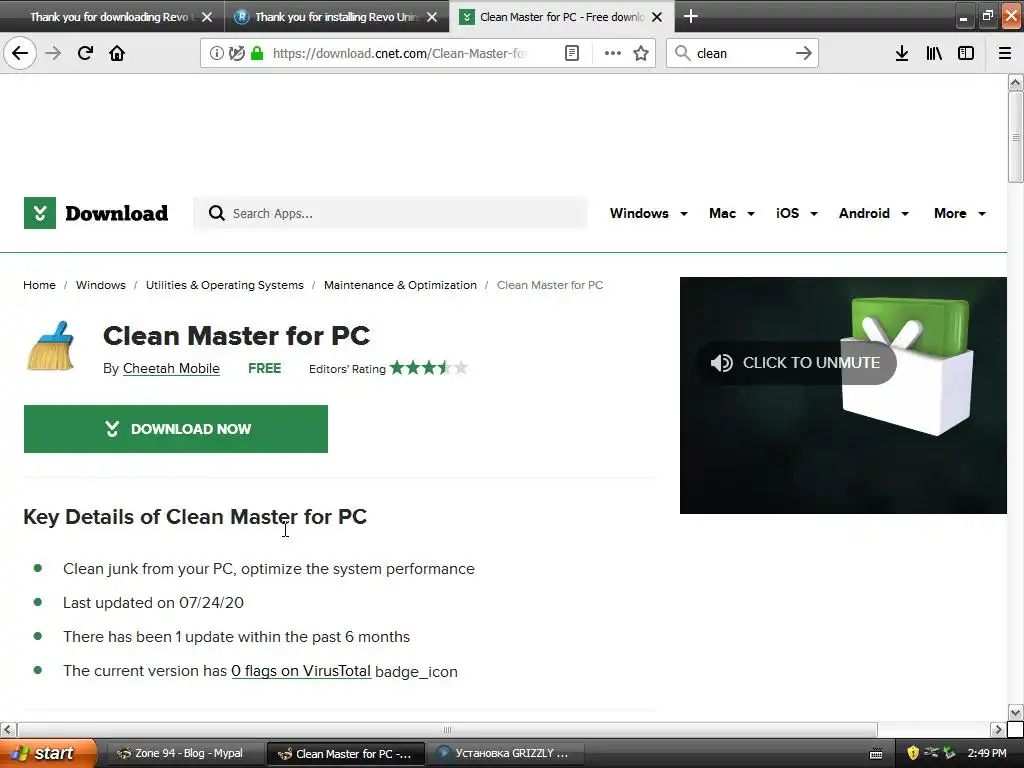Open Установка GRIZZLY taskbar item
Viewport: 1024px width, 768px height.
point(507,754)
